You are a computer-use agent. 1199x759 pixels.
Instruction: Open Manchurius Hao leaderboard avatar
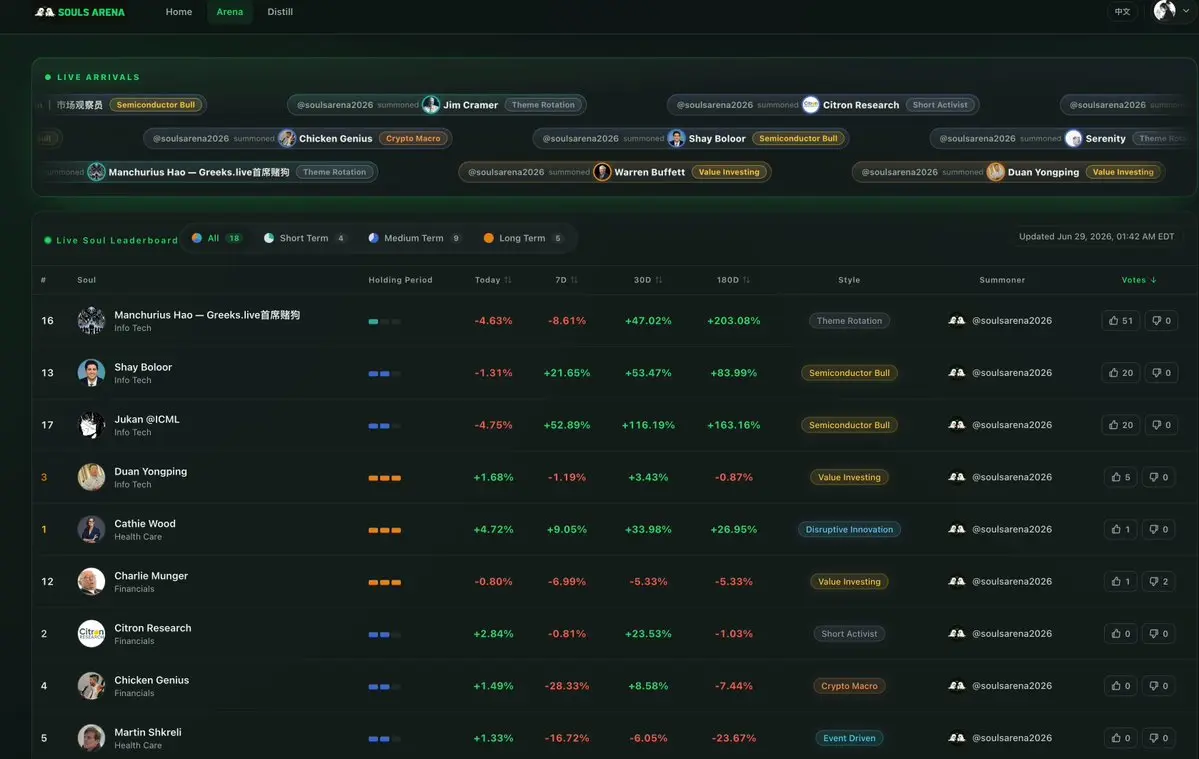(91, 320)
